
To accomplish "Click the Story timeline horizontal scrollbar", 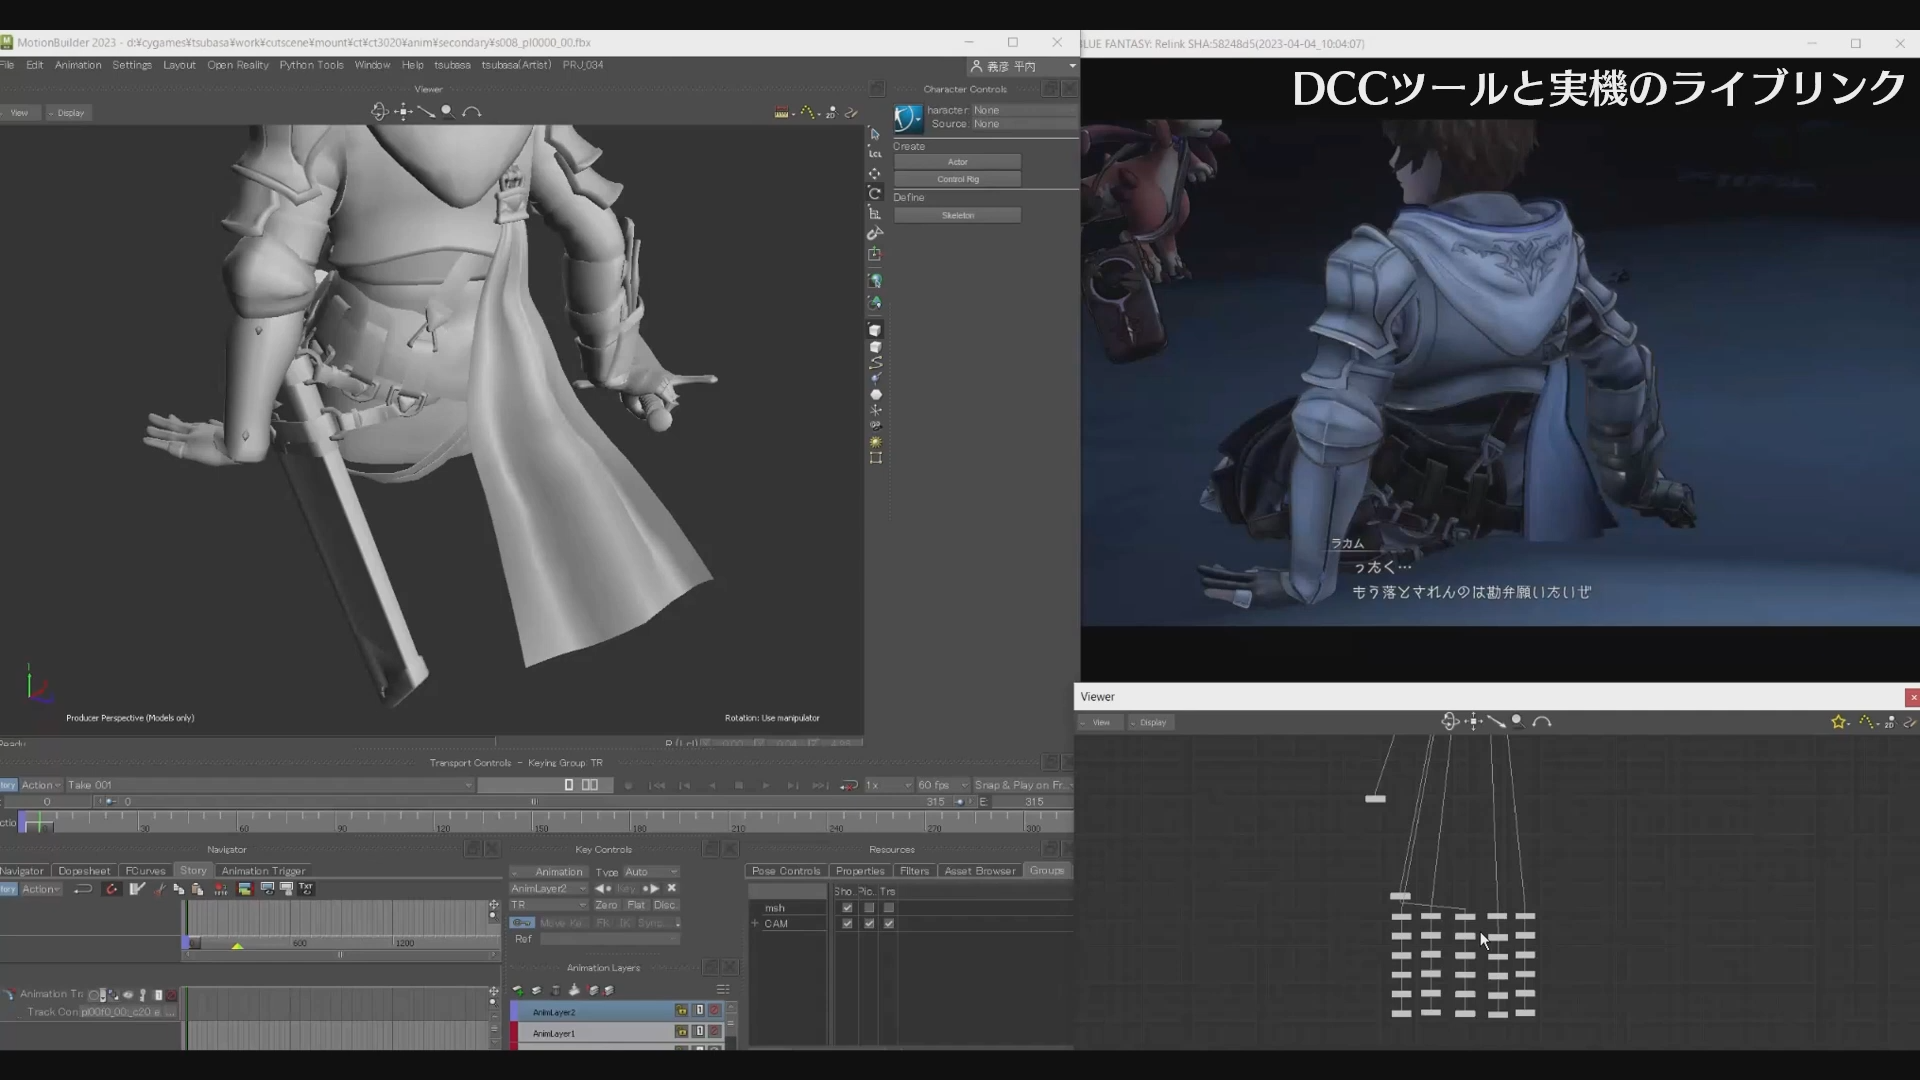I will [x=340, y=955].
